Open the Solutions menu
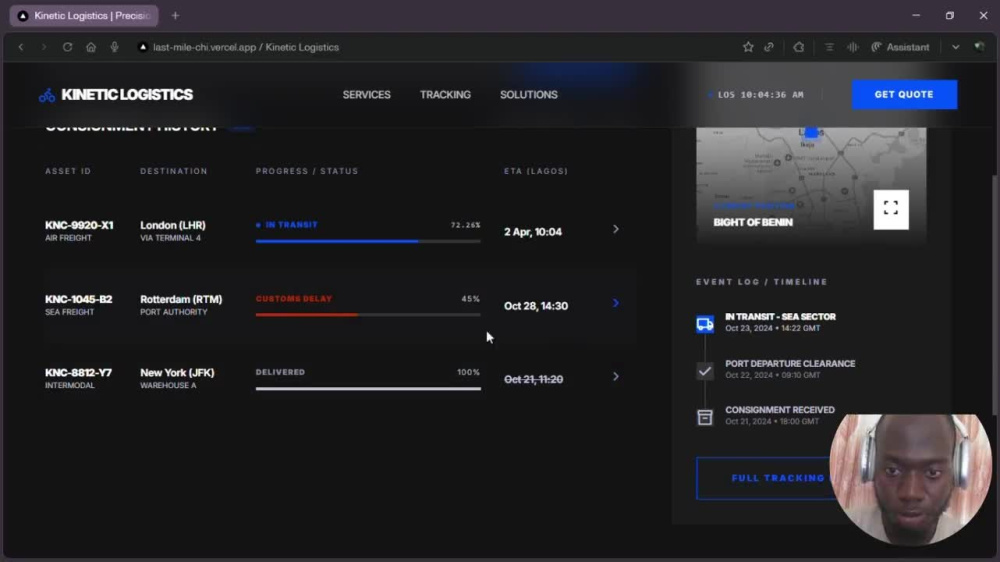The height and width of the screenshot is (562, 1000). point(529,94)
